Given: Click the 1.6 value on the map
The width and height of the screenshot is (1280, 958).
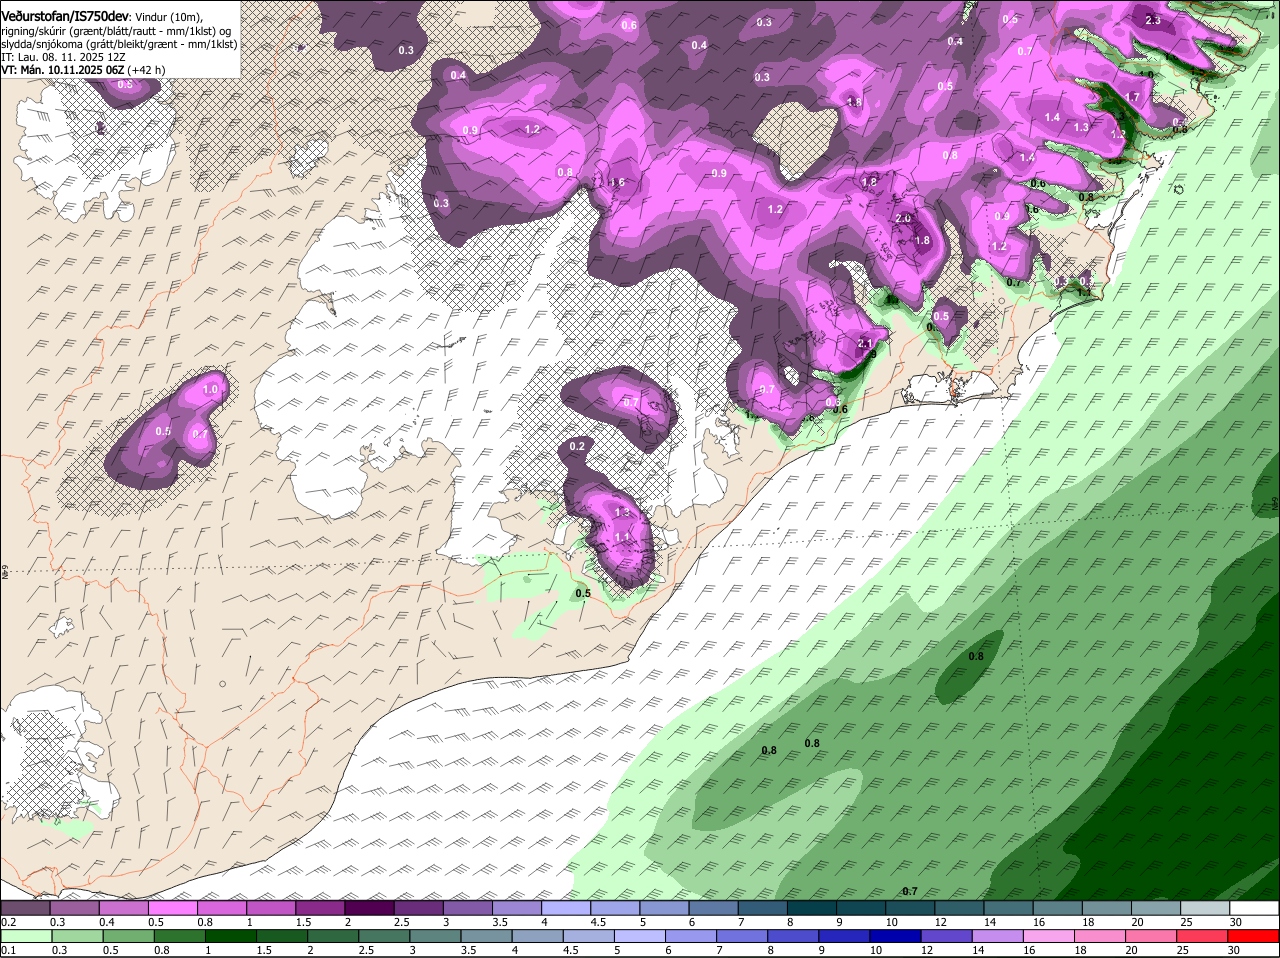Looking at the screenshot, I should click(x=617, y=182).
